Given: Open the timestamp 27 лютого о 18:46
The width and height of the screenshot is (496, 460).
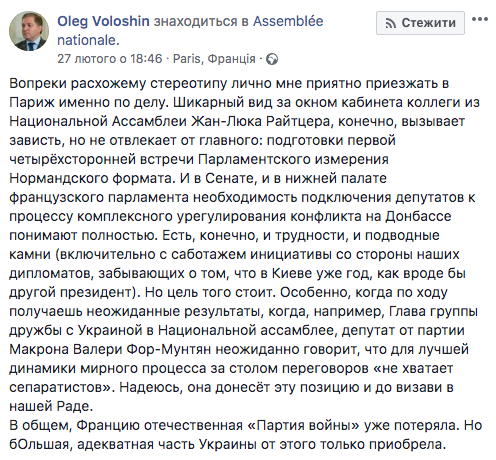Looking at the screenshot, I should point(110,59).
